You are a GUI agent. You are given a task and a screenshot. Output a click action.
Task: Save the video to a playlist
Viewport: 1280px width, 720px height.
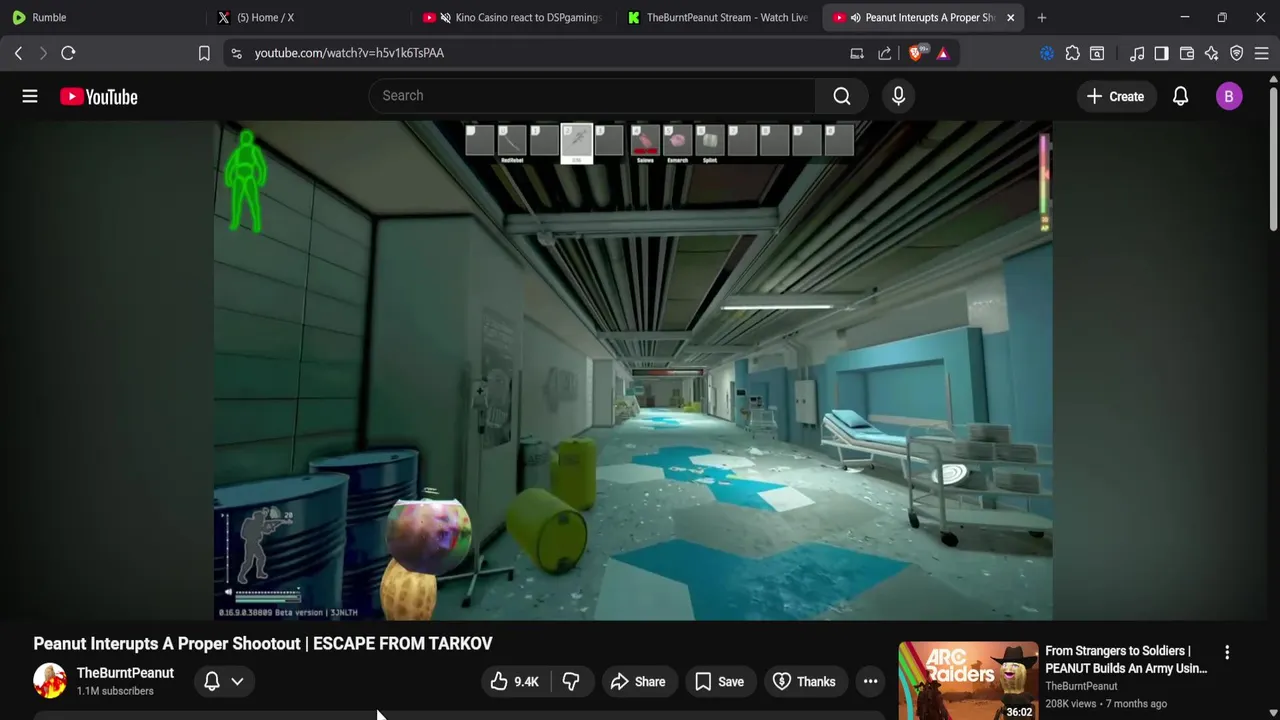(719, 682)
